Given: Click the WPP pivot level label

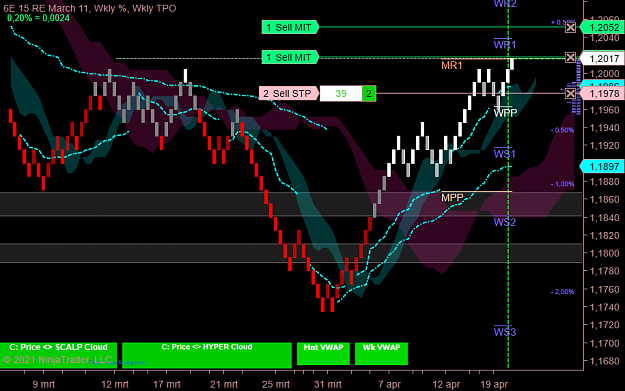Looking at the screenshot, I should click(505, 113).
